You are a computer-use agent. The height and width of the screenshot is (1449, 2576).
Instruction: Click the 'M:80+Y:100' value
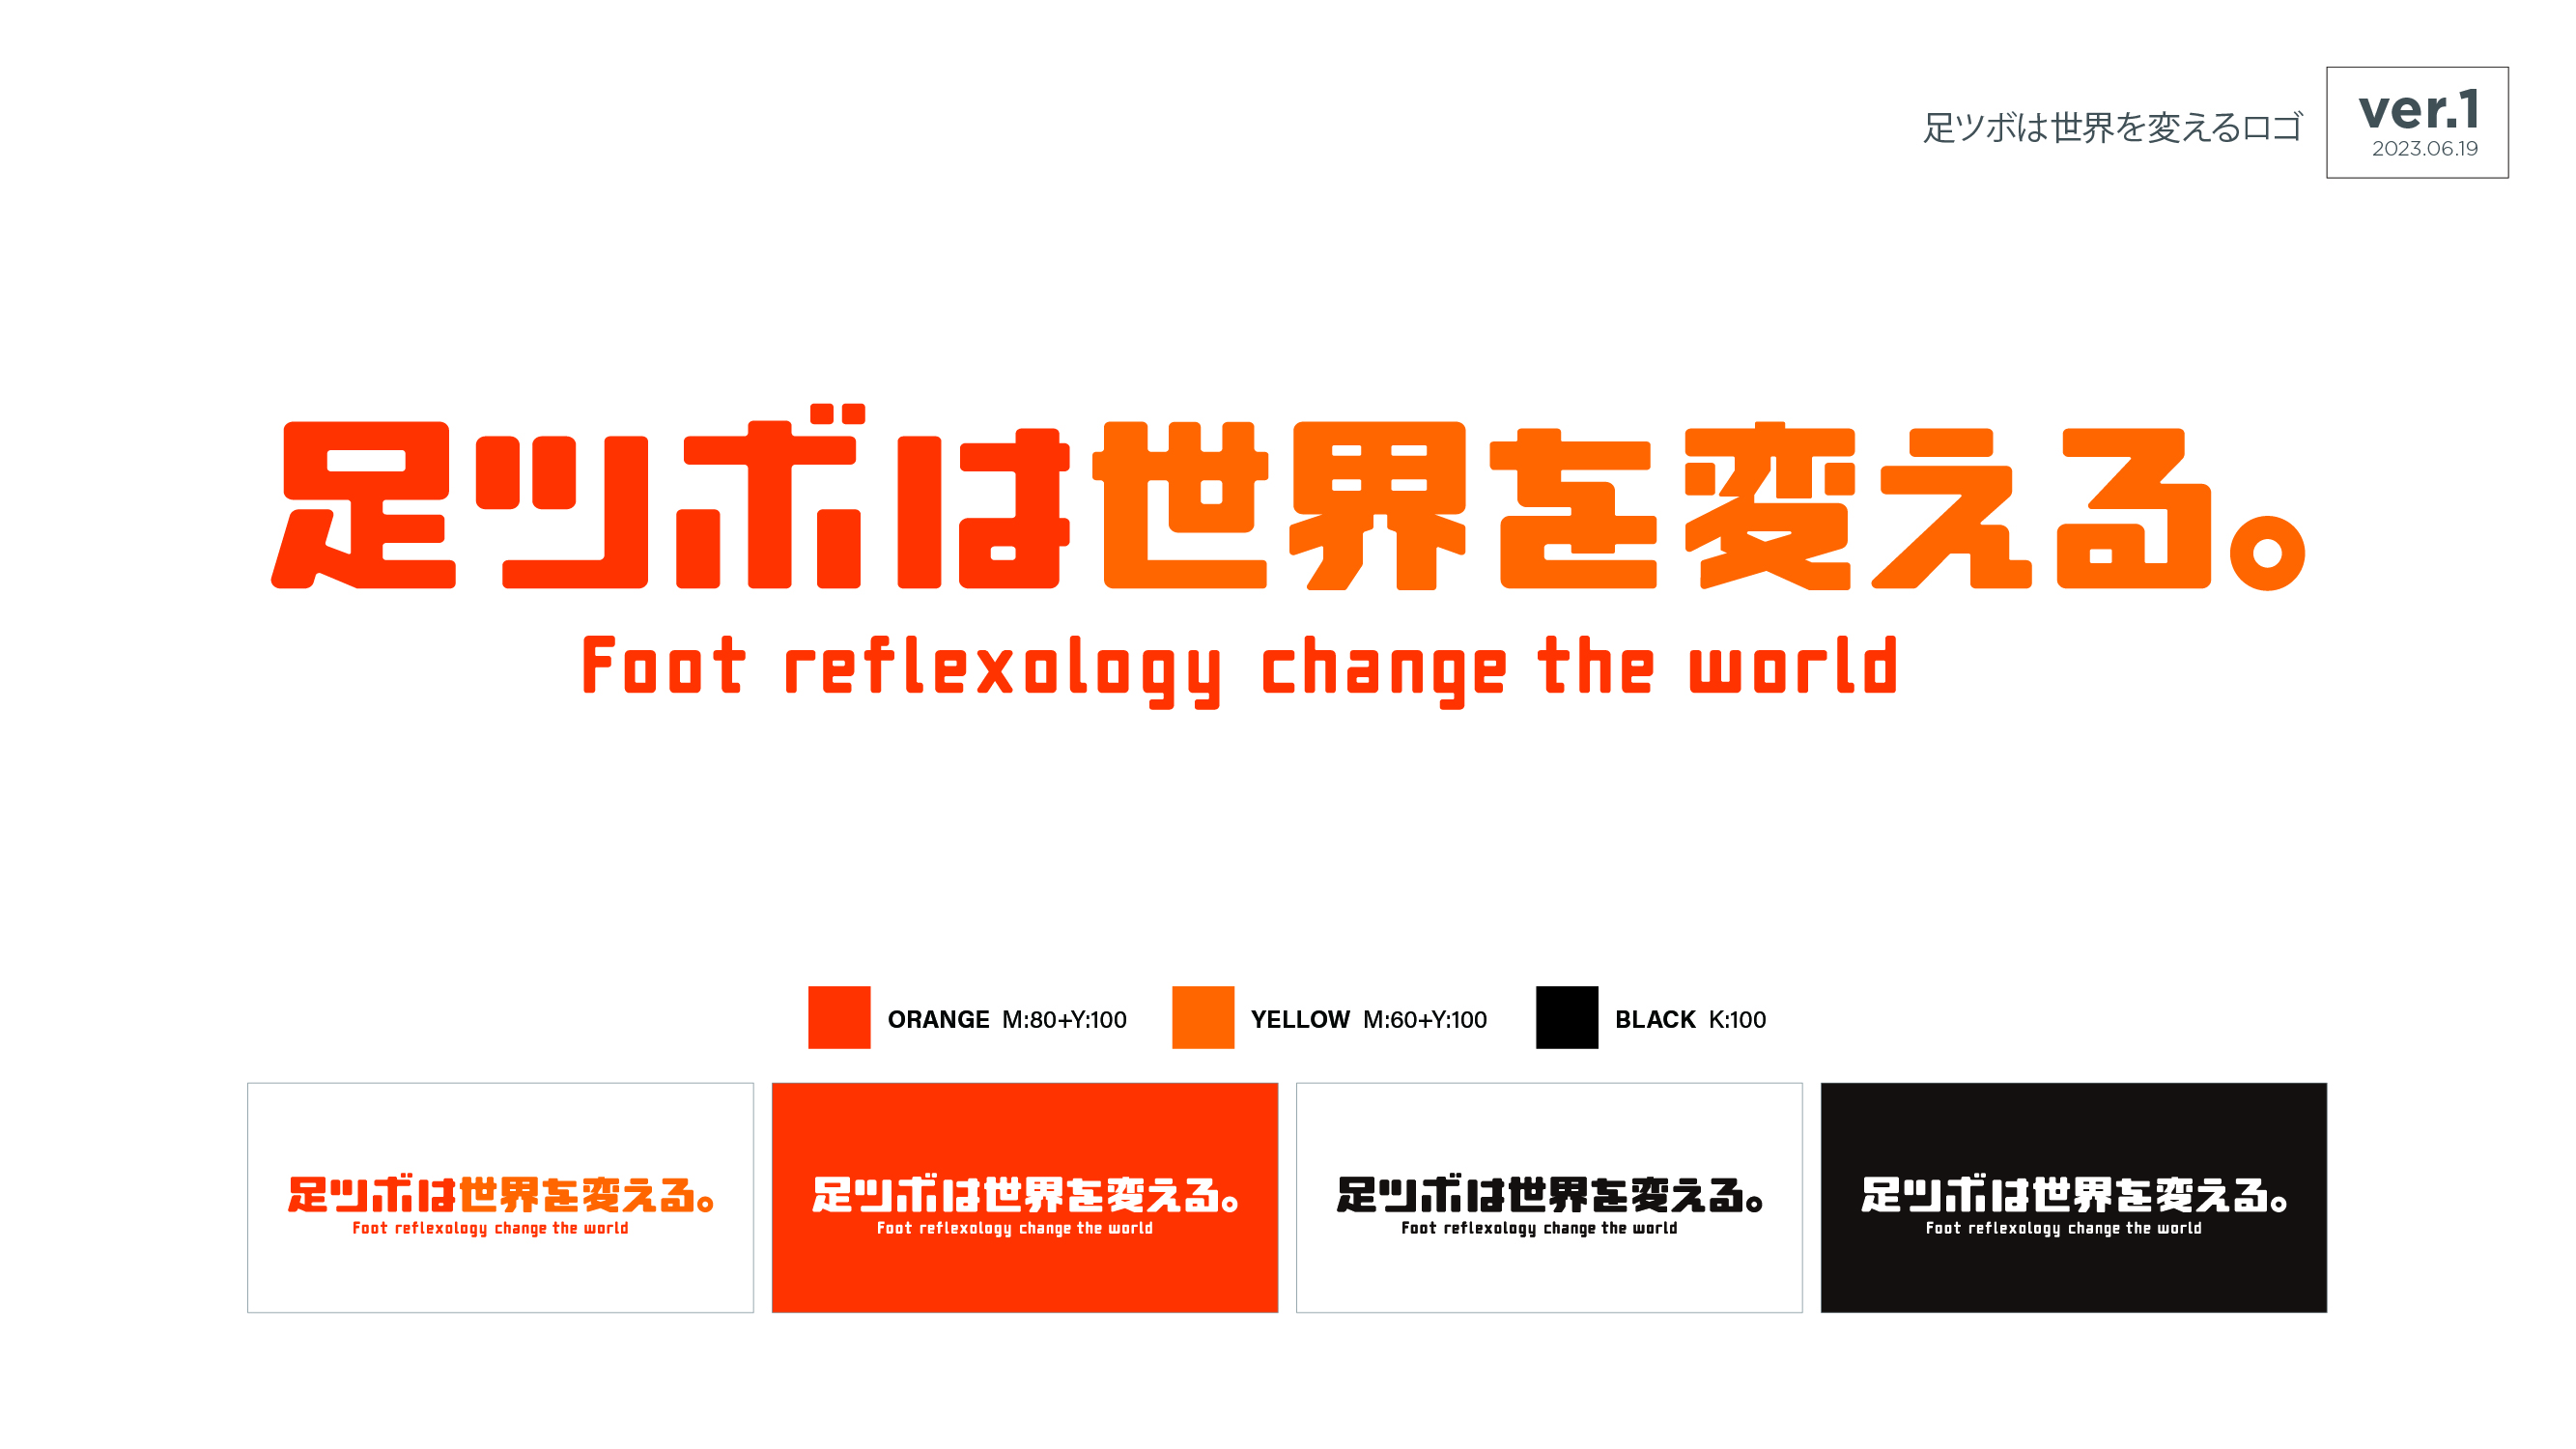(x=1064, y=1019)
